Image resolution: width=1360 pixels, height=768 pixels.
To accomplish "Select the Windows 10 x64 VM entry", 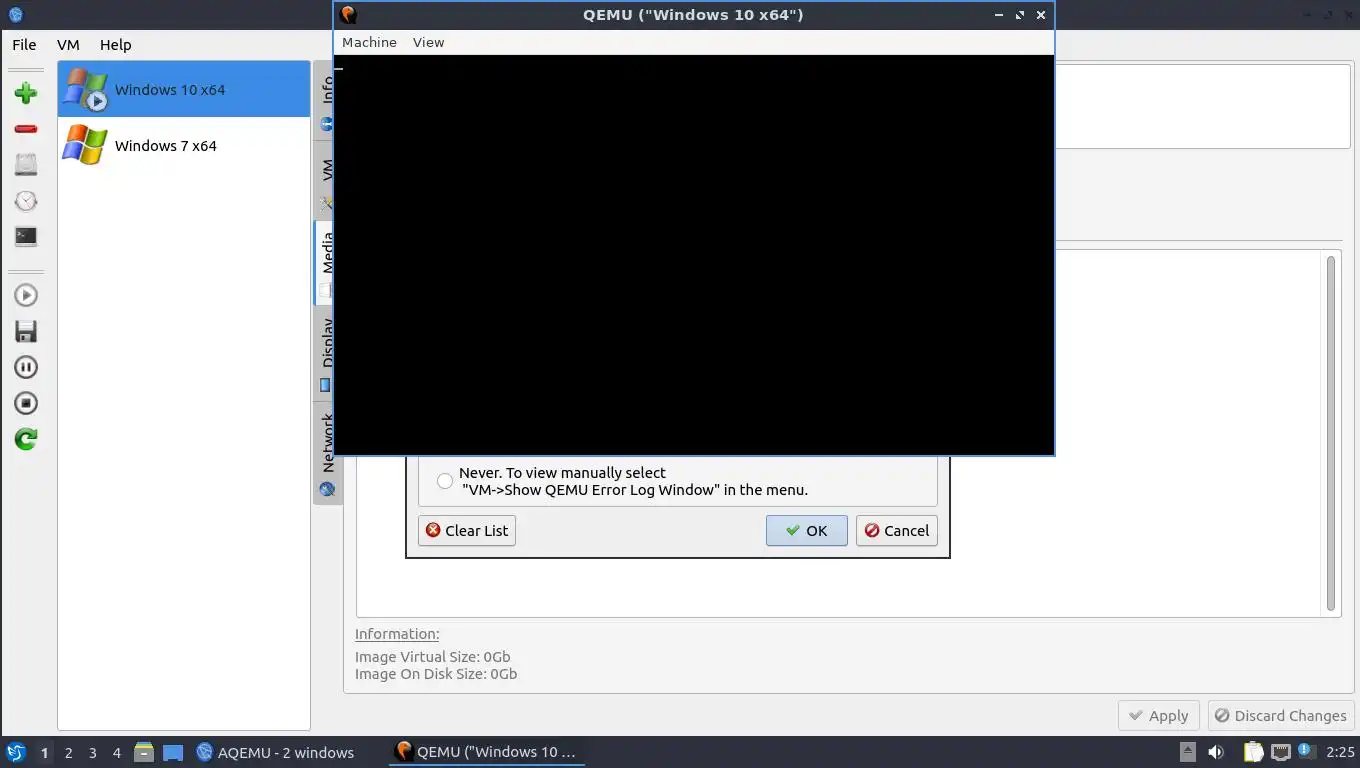I will tap(184, 89).
